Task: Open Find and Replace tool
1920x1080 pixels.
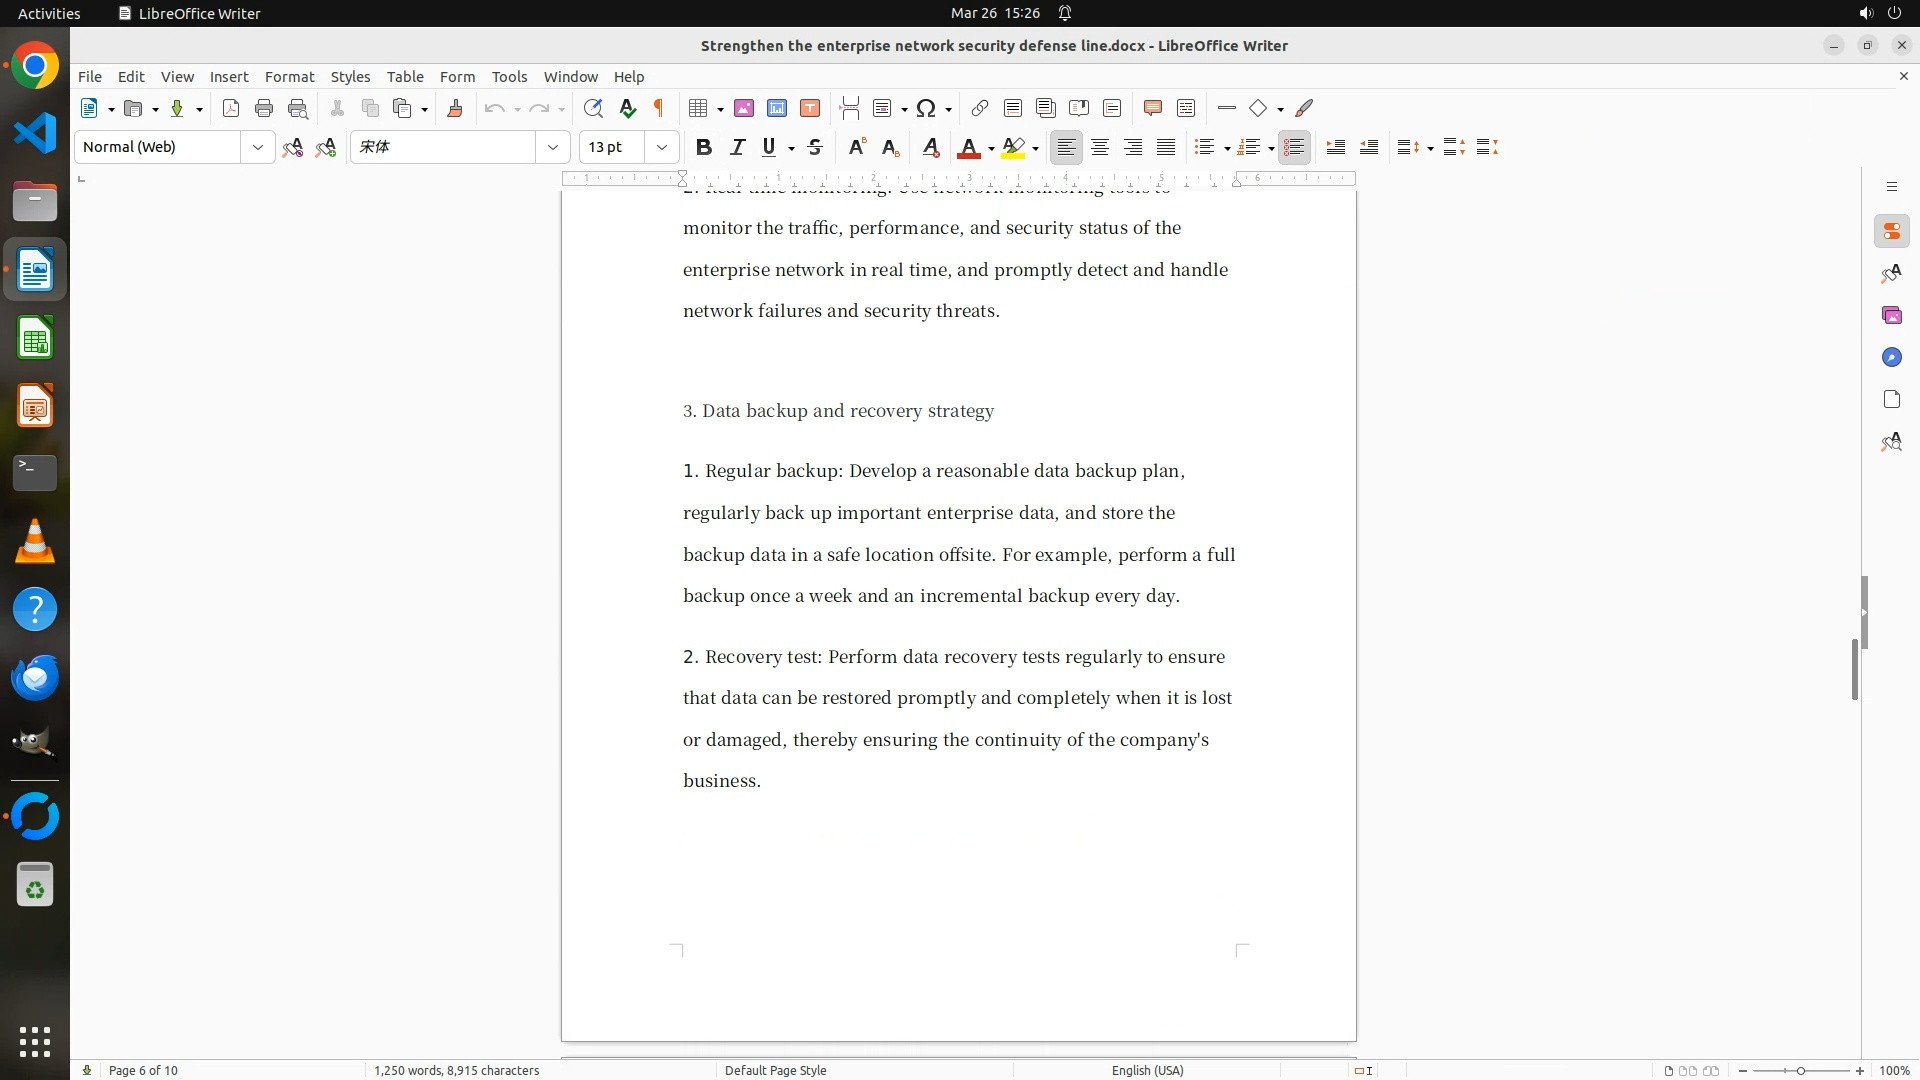Action: [593, 109]
